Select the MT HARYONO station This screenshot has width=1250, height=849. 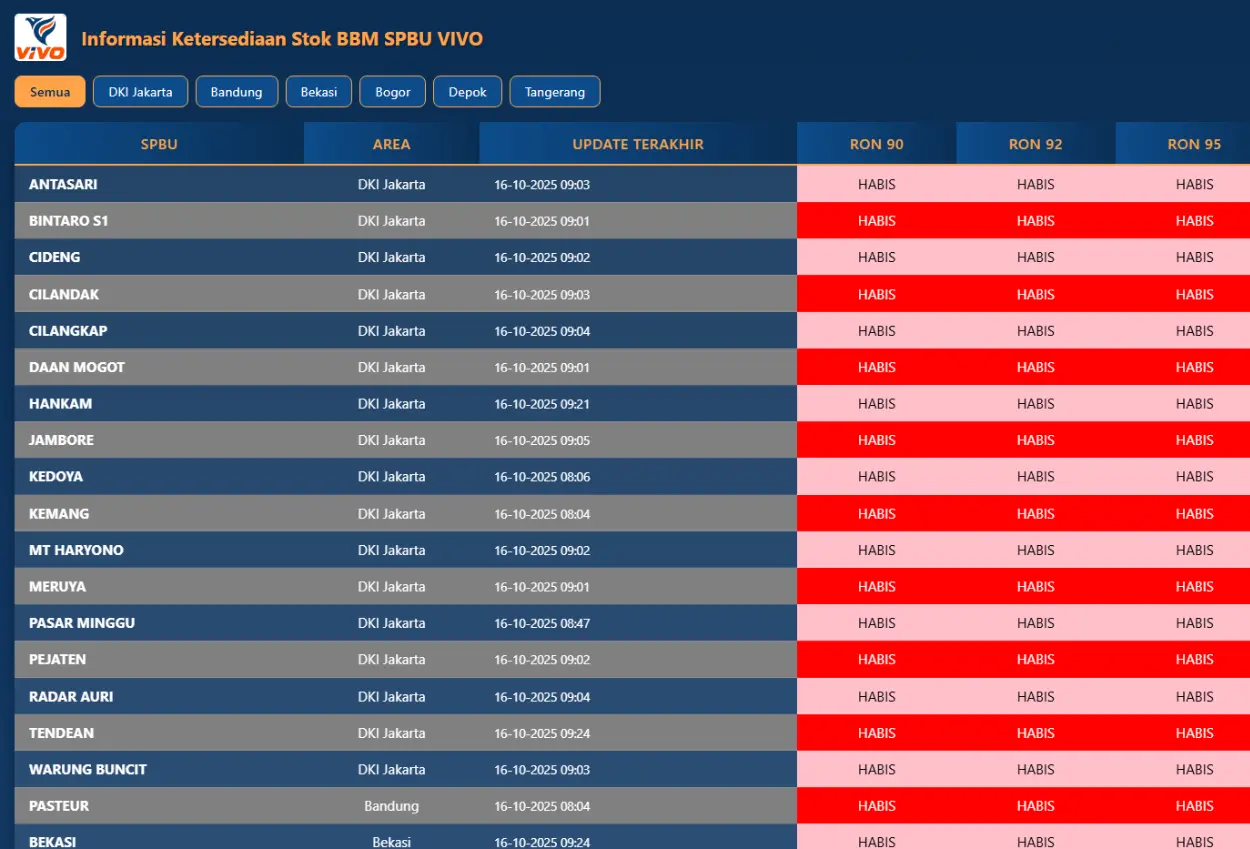(x=76, y=550)
